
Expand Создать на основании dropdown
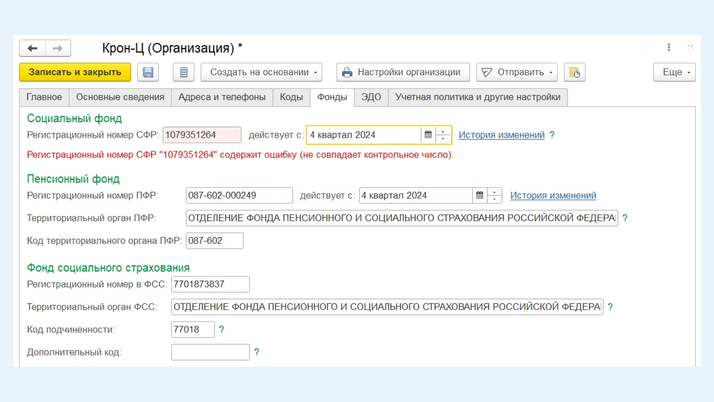point(261,72)
